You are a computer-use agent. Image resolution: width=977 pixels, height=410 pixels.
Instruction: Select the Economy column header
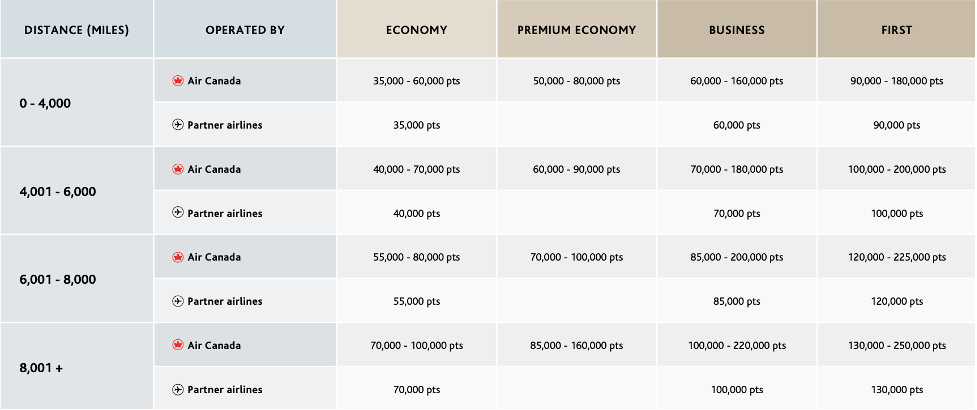click(416, 30)
